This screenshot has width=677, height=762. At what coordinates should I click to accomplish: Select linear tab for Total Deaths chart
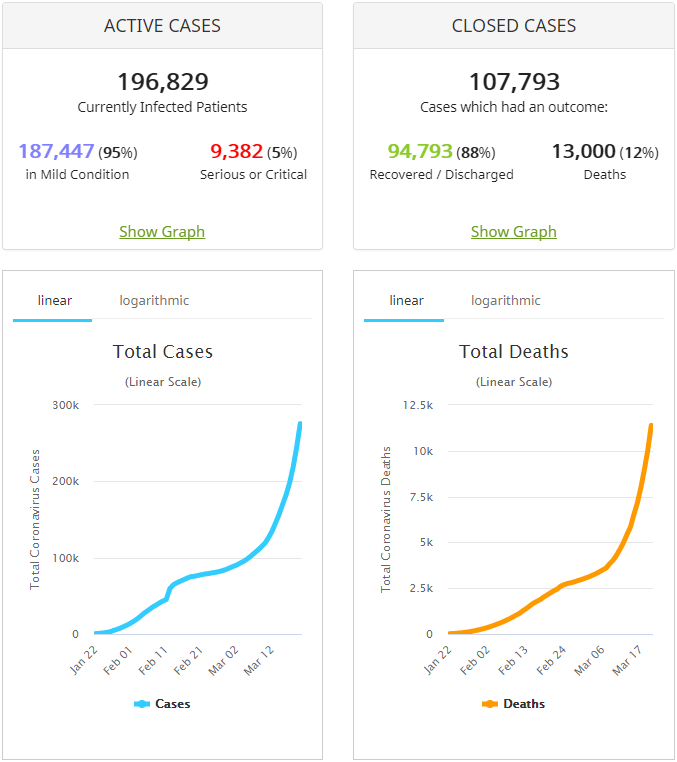[x=406, y=301]
